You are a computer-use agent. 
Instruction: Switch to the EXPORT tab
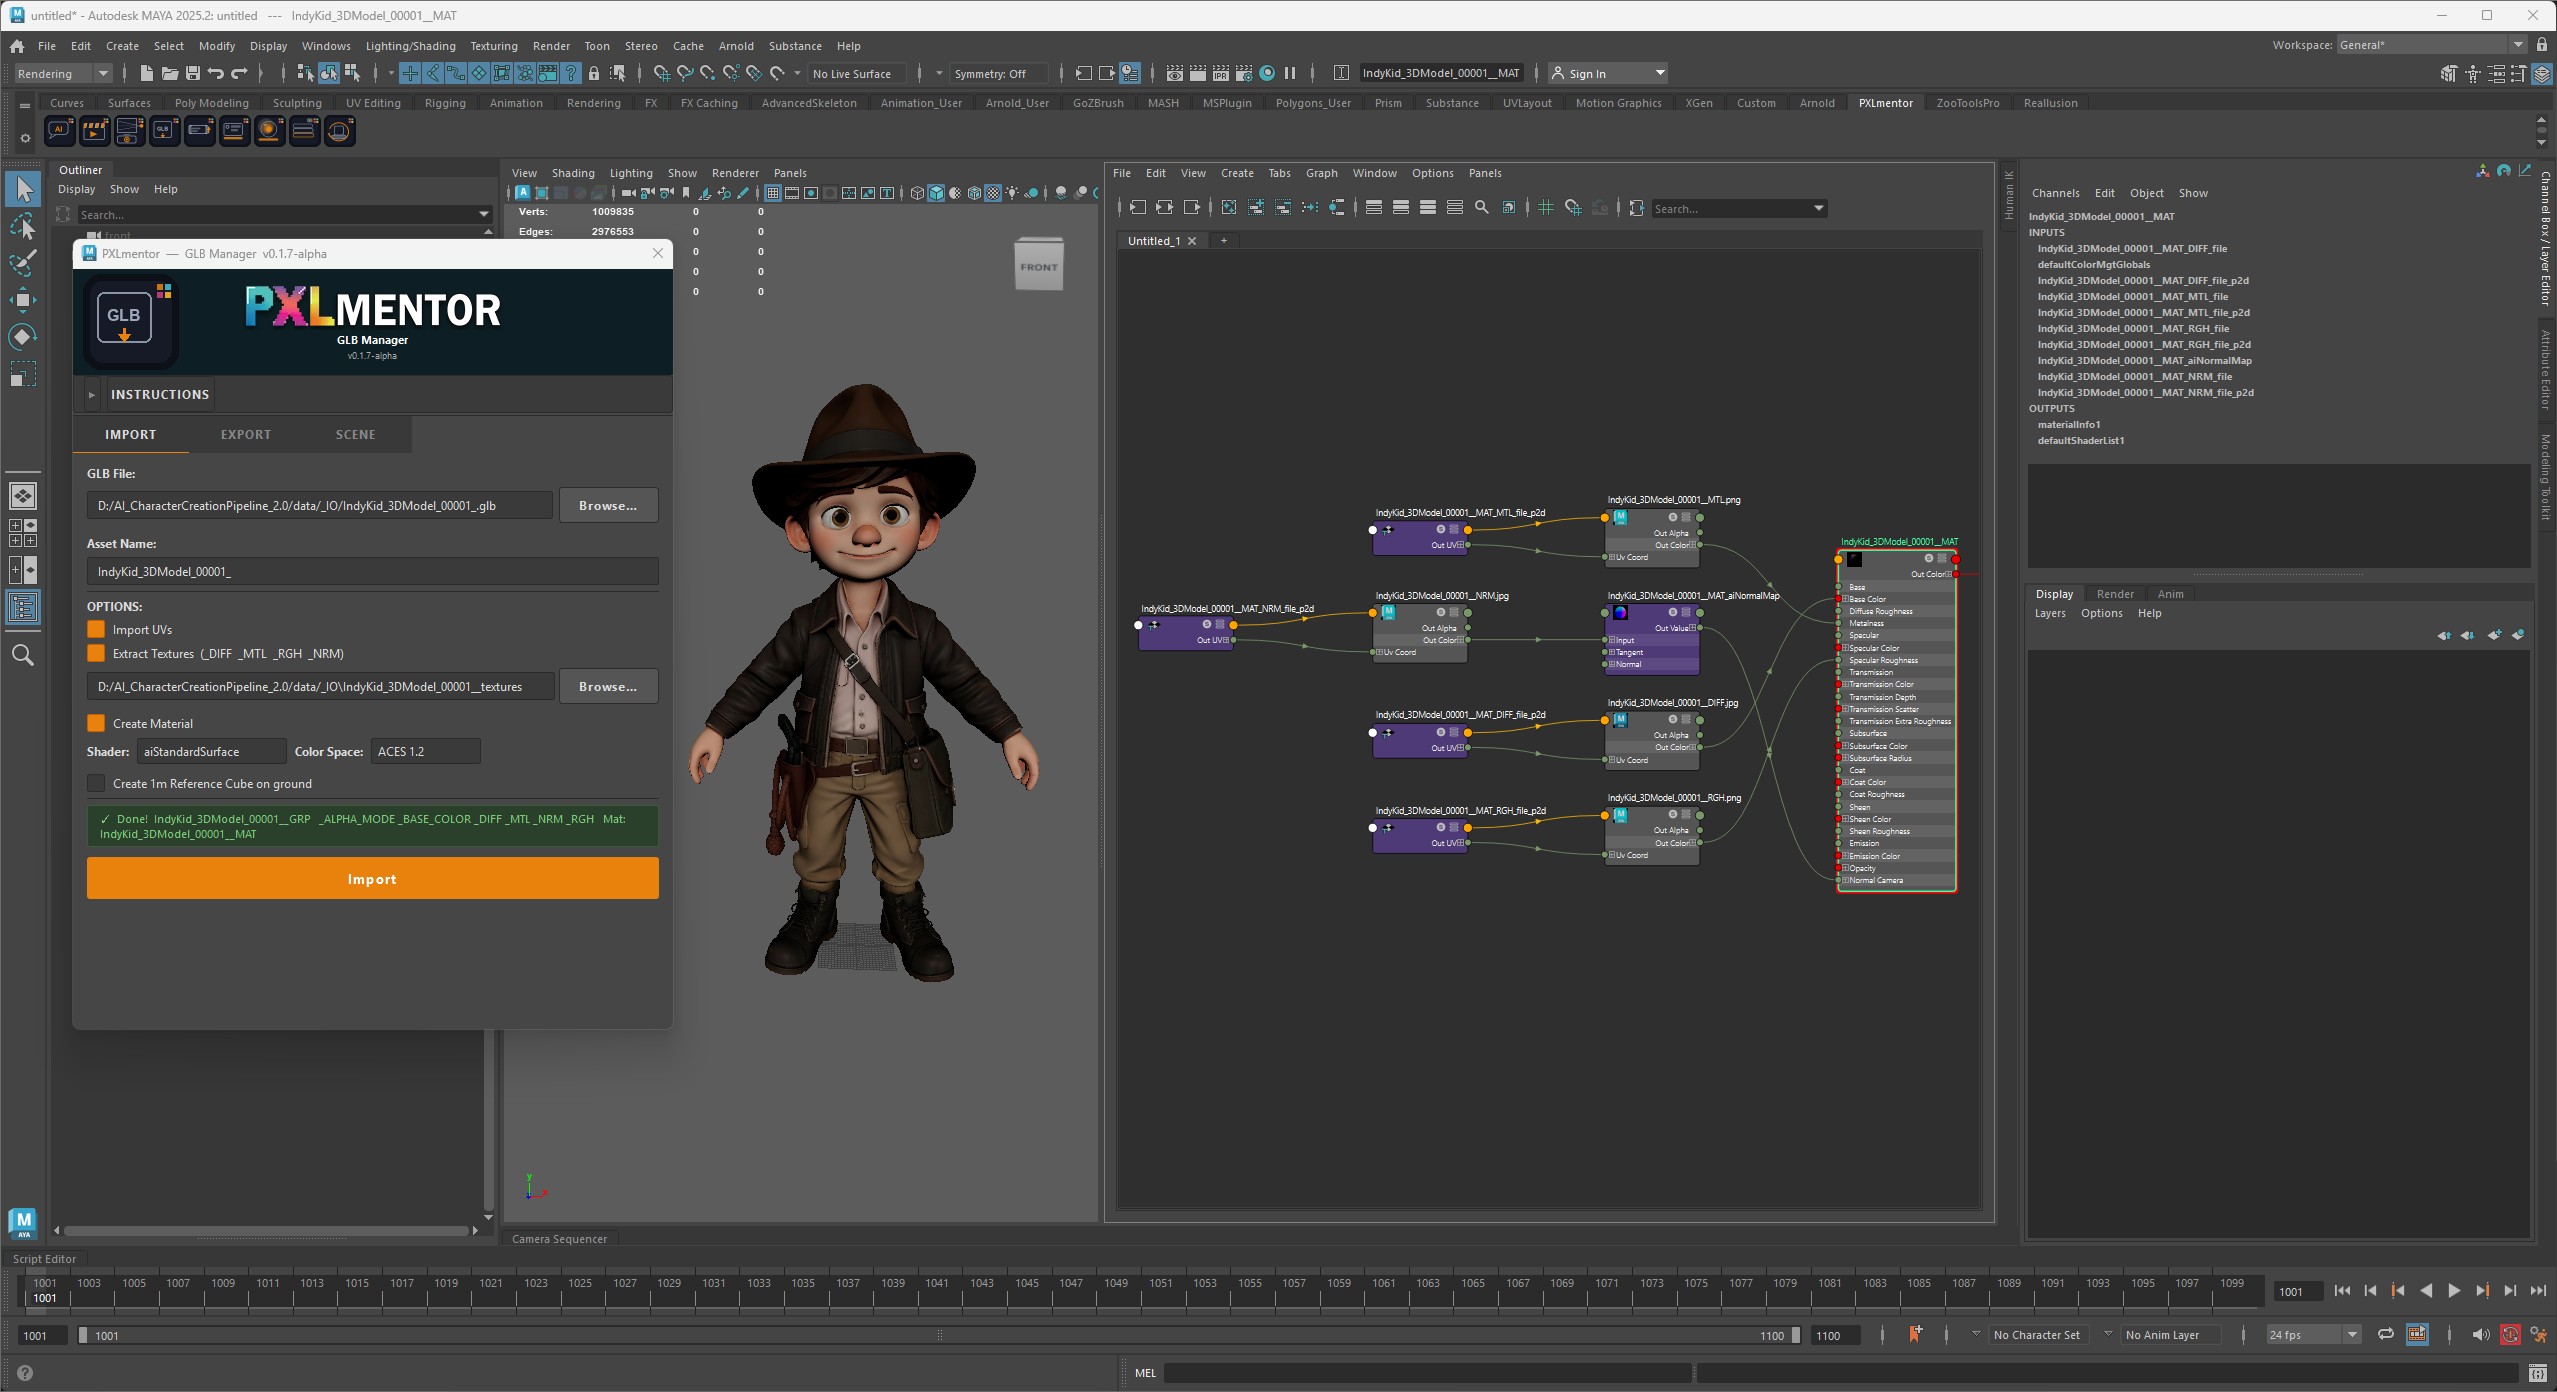click(x=246, y=434)
